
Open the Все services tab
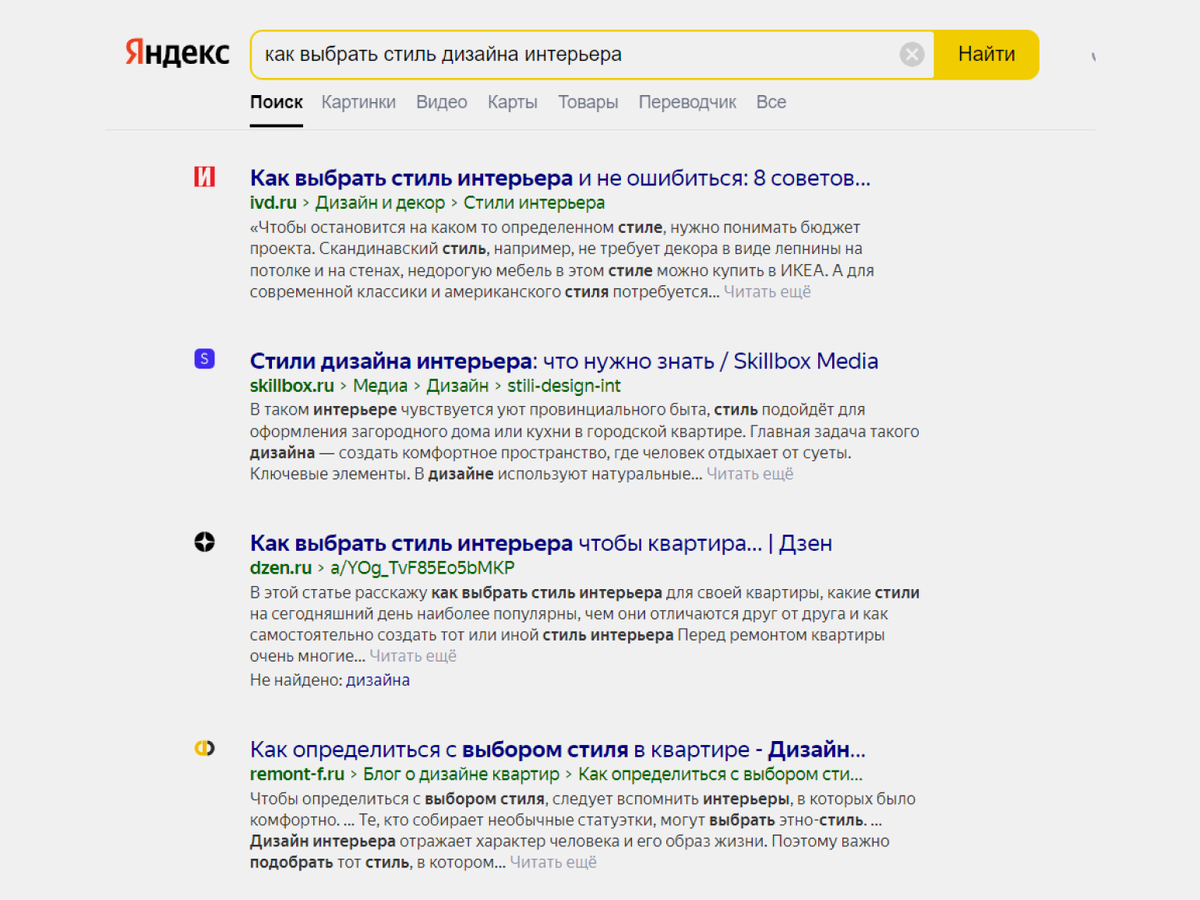point(771,102)
